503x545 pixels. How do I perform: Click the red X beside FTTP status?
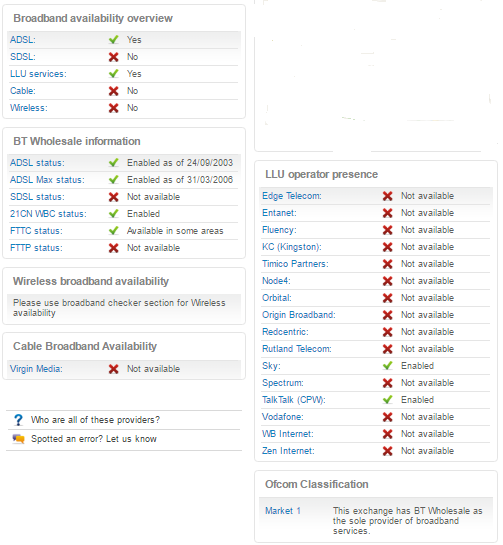tap(113, 248)
